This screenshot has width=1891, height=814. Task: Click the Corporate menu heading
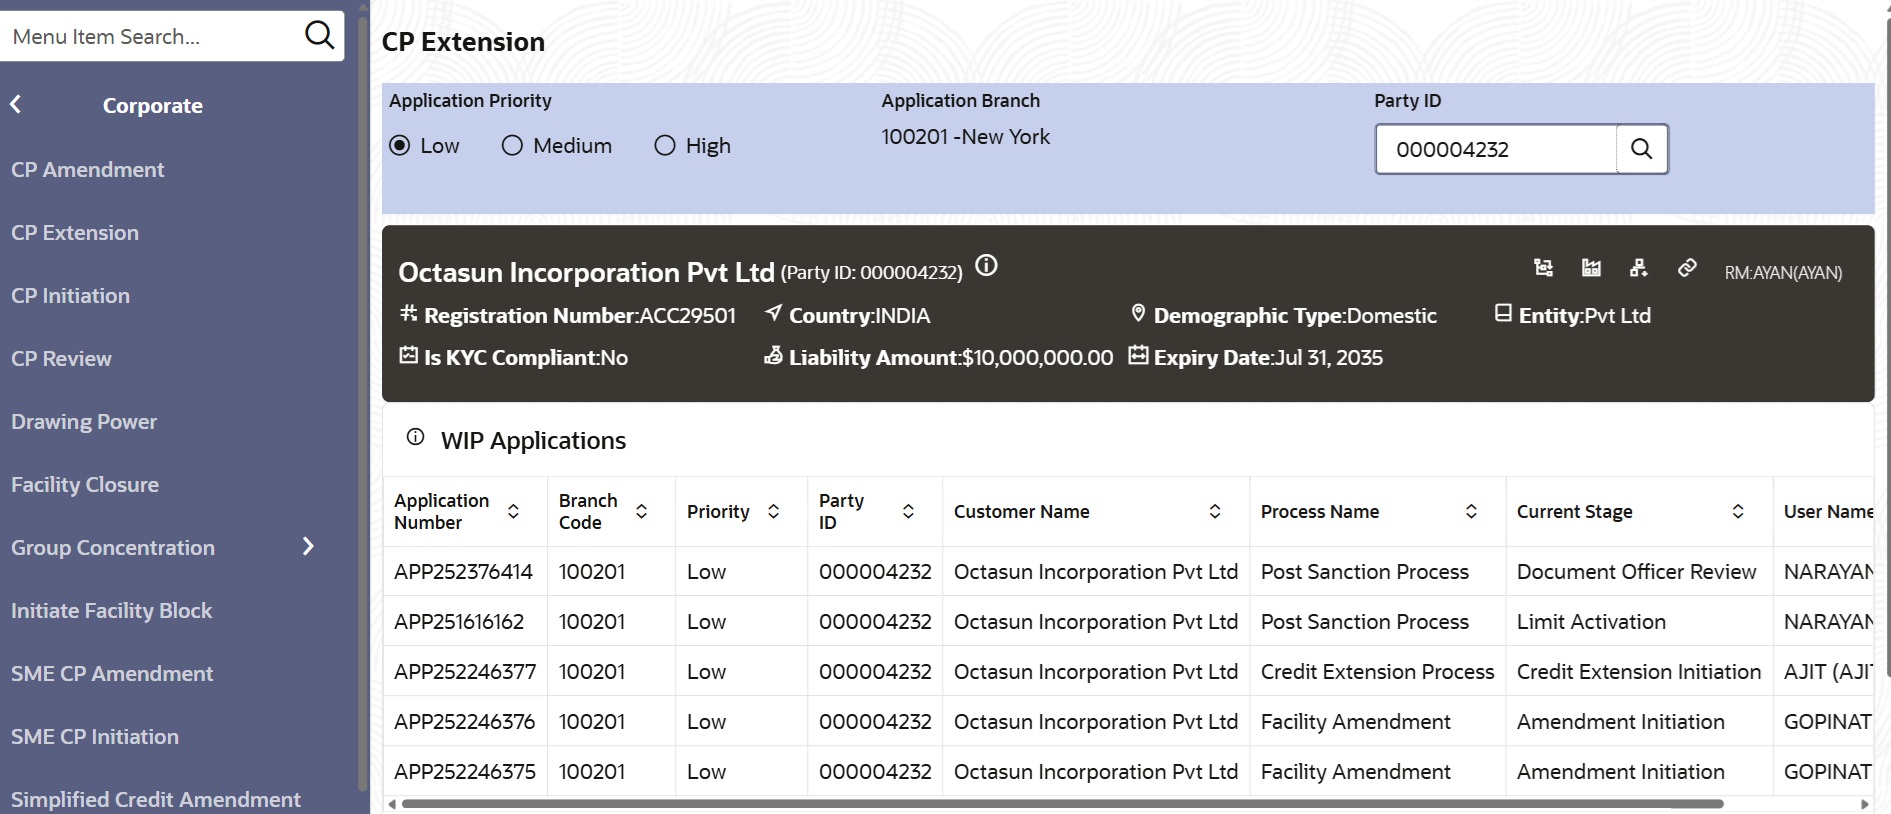click(x=153, y=106)
